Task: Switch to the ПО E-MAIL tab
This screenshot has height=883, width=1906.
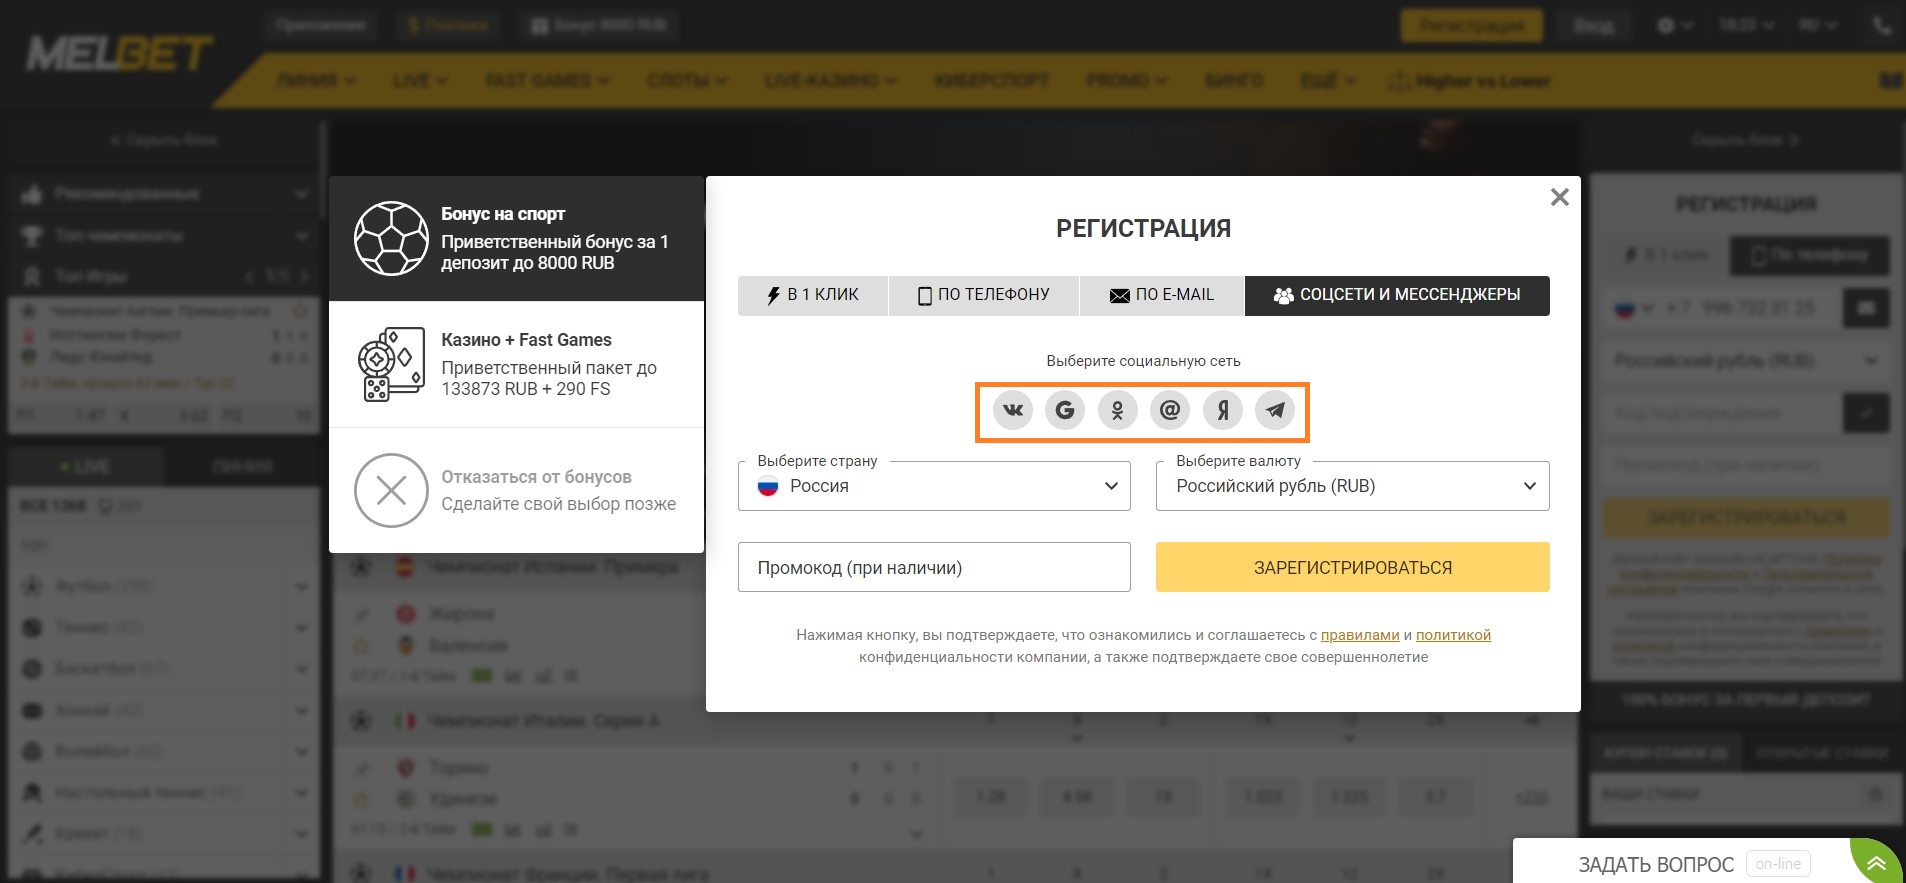Action: tap(1162, 295)
